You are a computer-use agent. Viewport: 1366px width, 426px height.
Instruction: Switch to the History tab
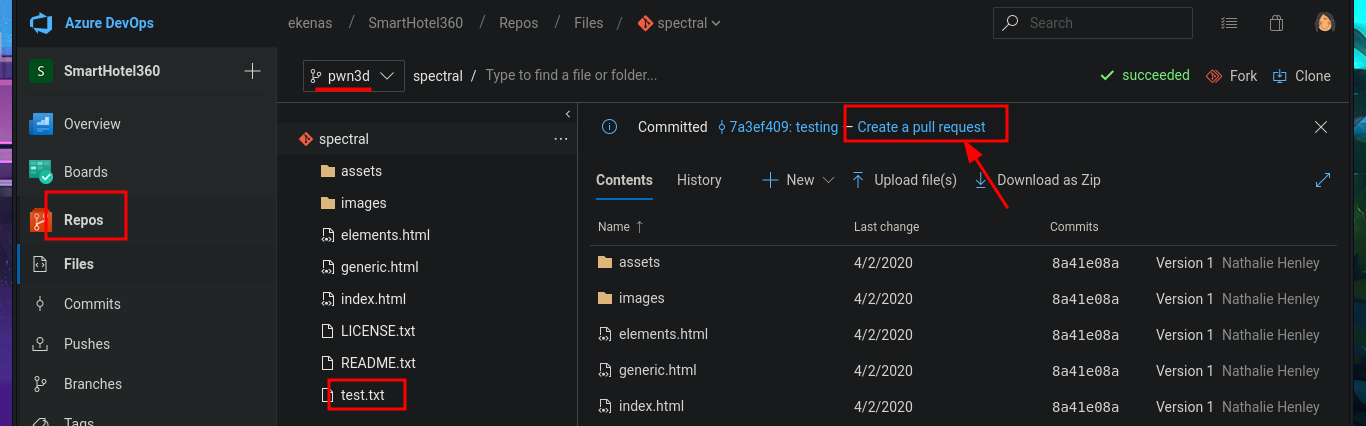[699, 180]
